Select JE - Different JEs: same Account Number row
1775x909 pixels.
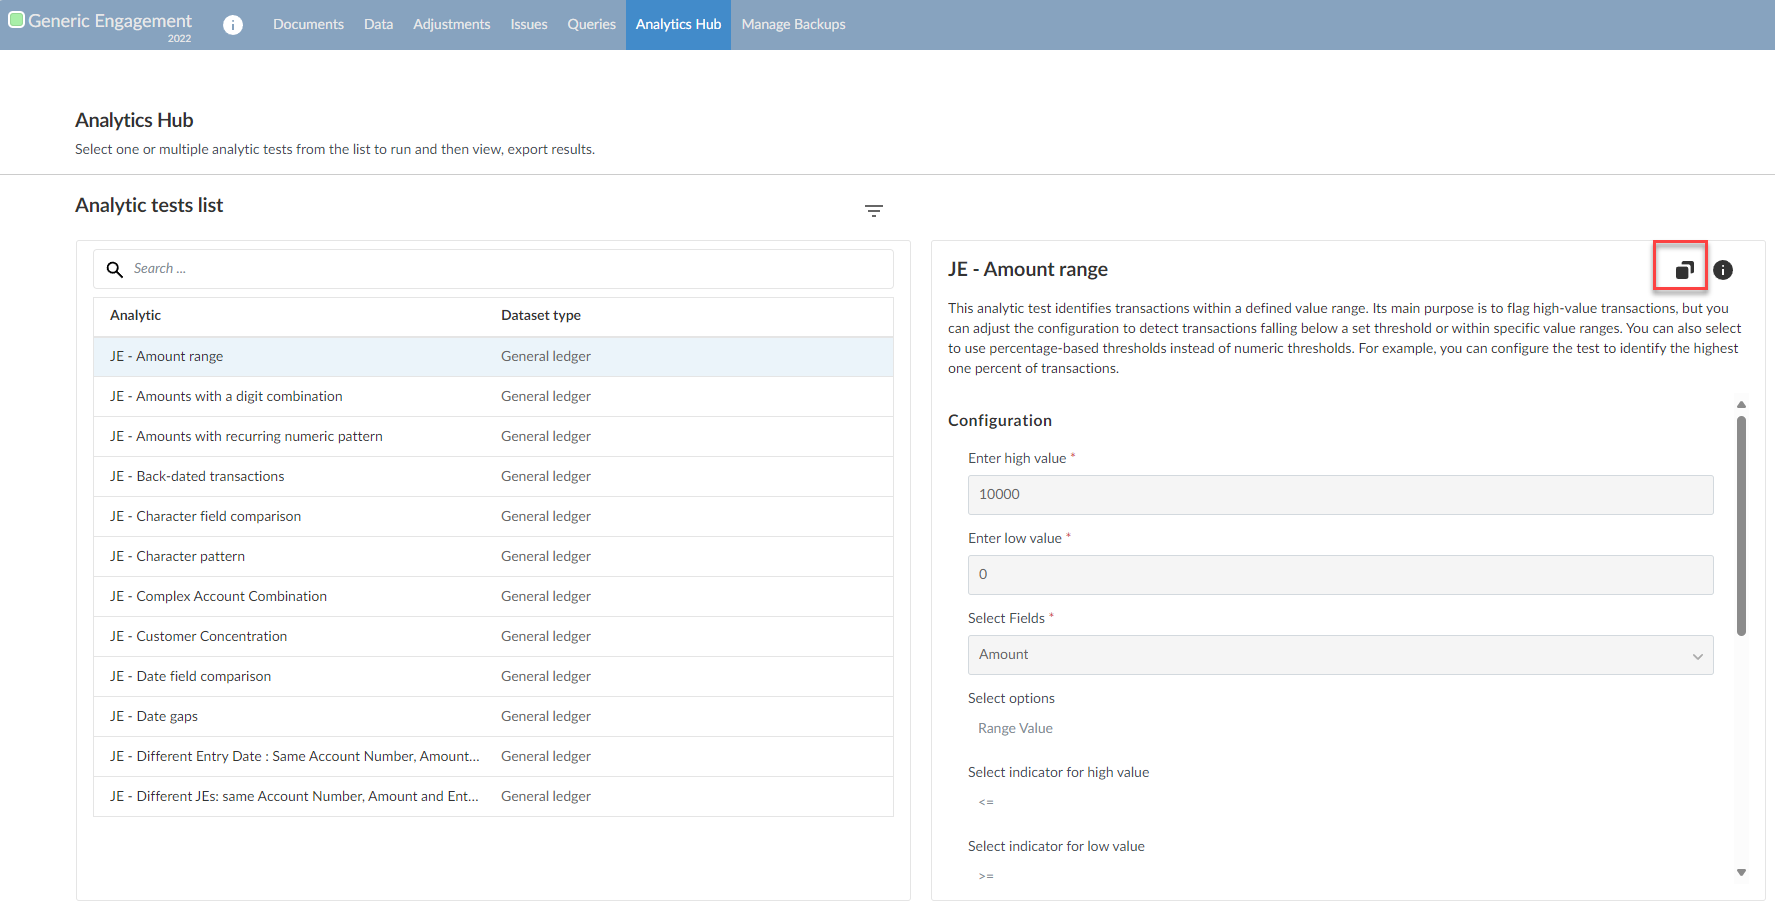point(493,797)
